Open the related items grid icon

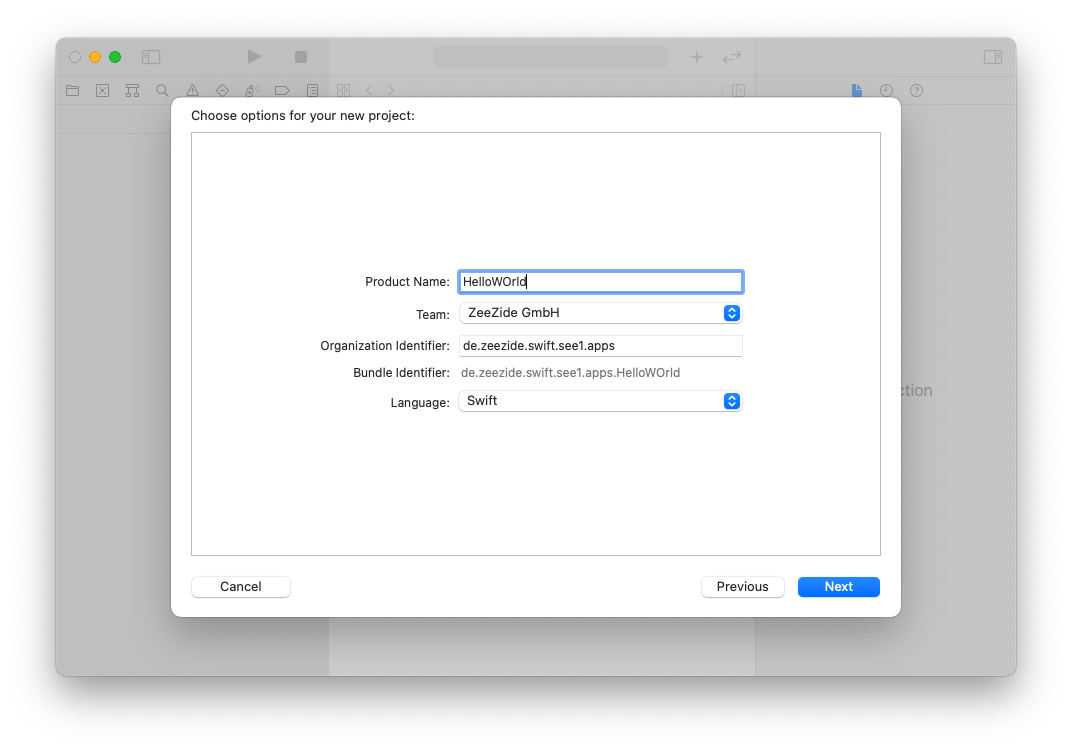[x=343, y=90]
